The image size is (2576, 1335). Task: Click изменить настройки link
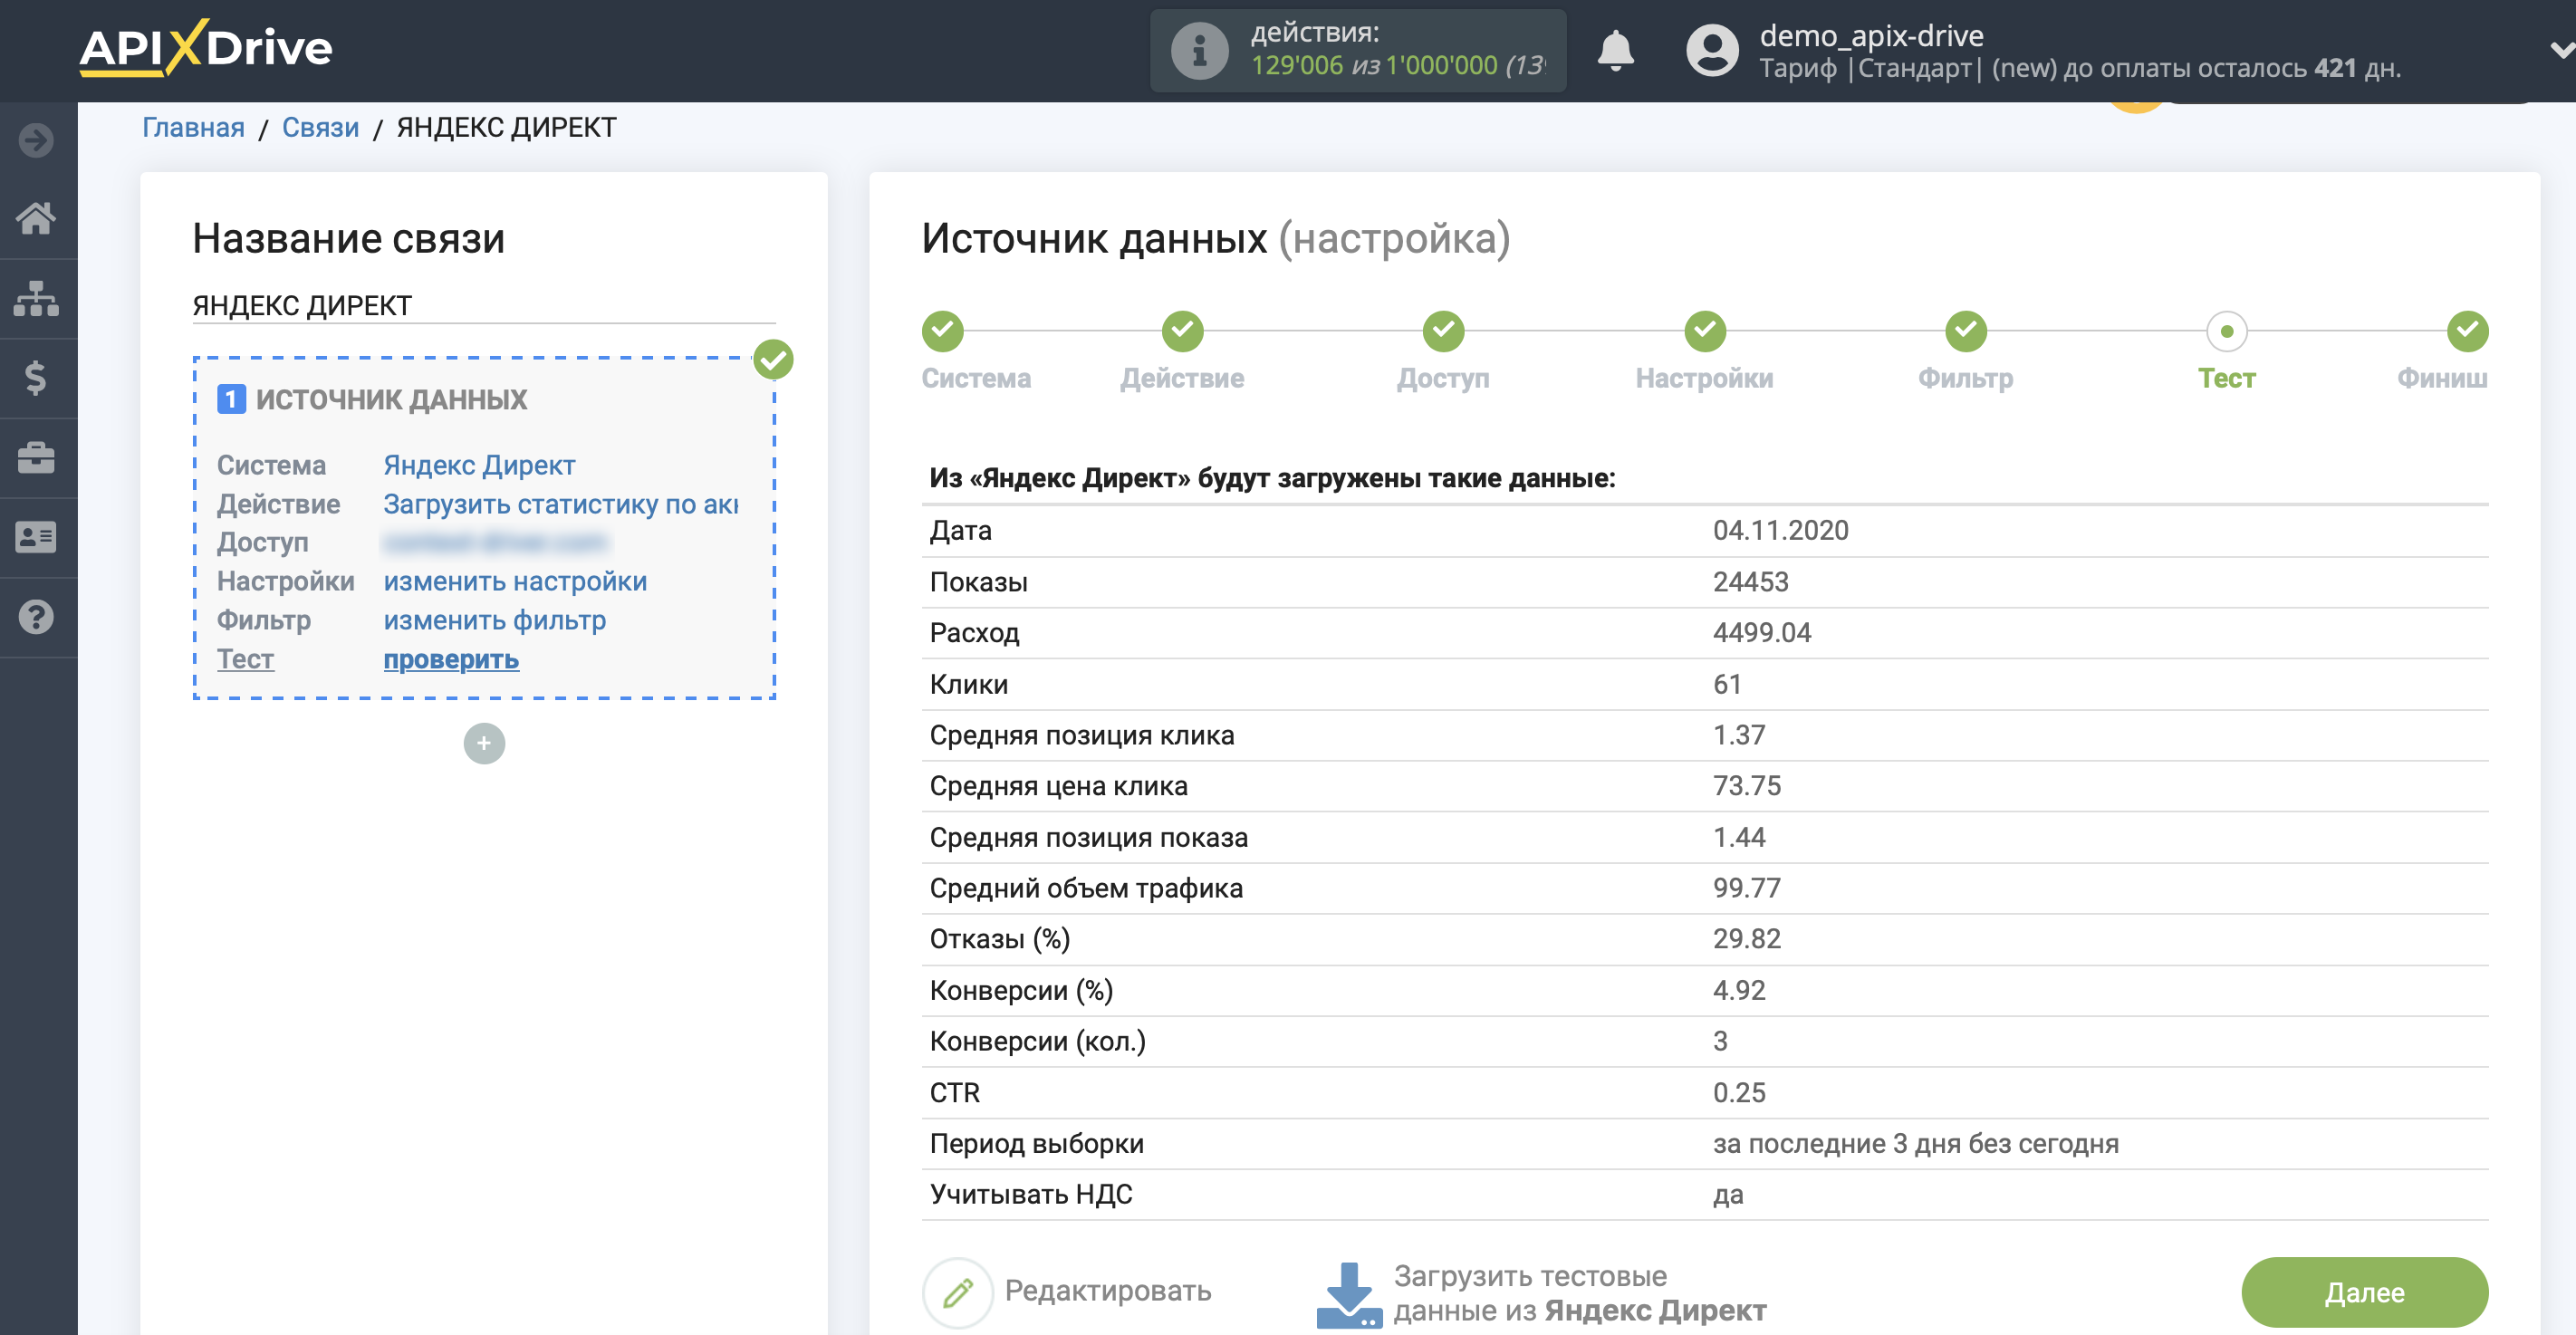point(515,581)
